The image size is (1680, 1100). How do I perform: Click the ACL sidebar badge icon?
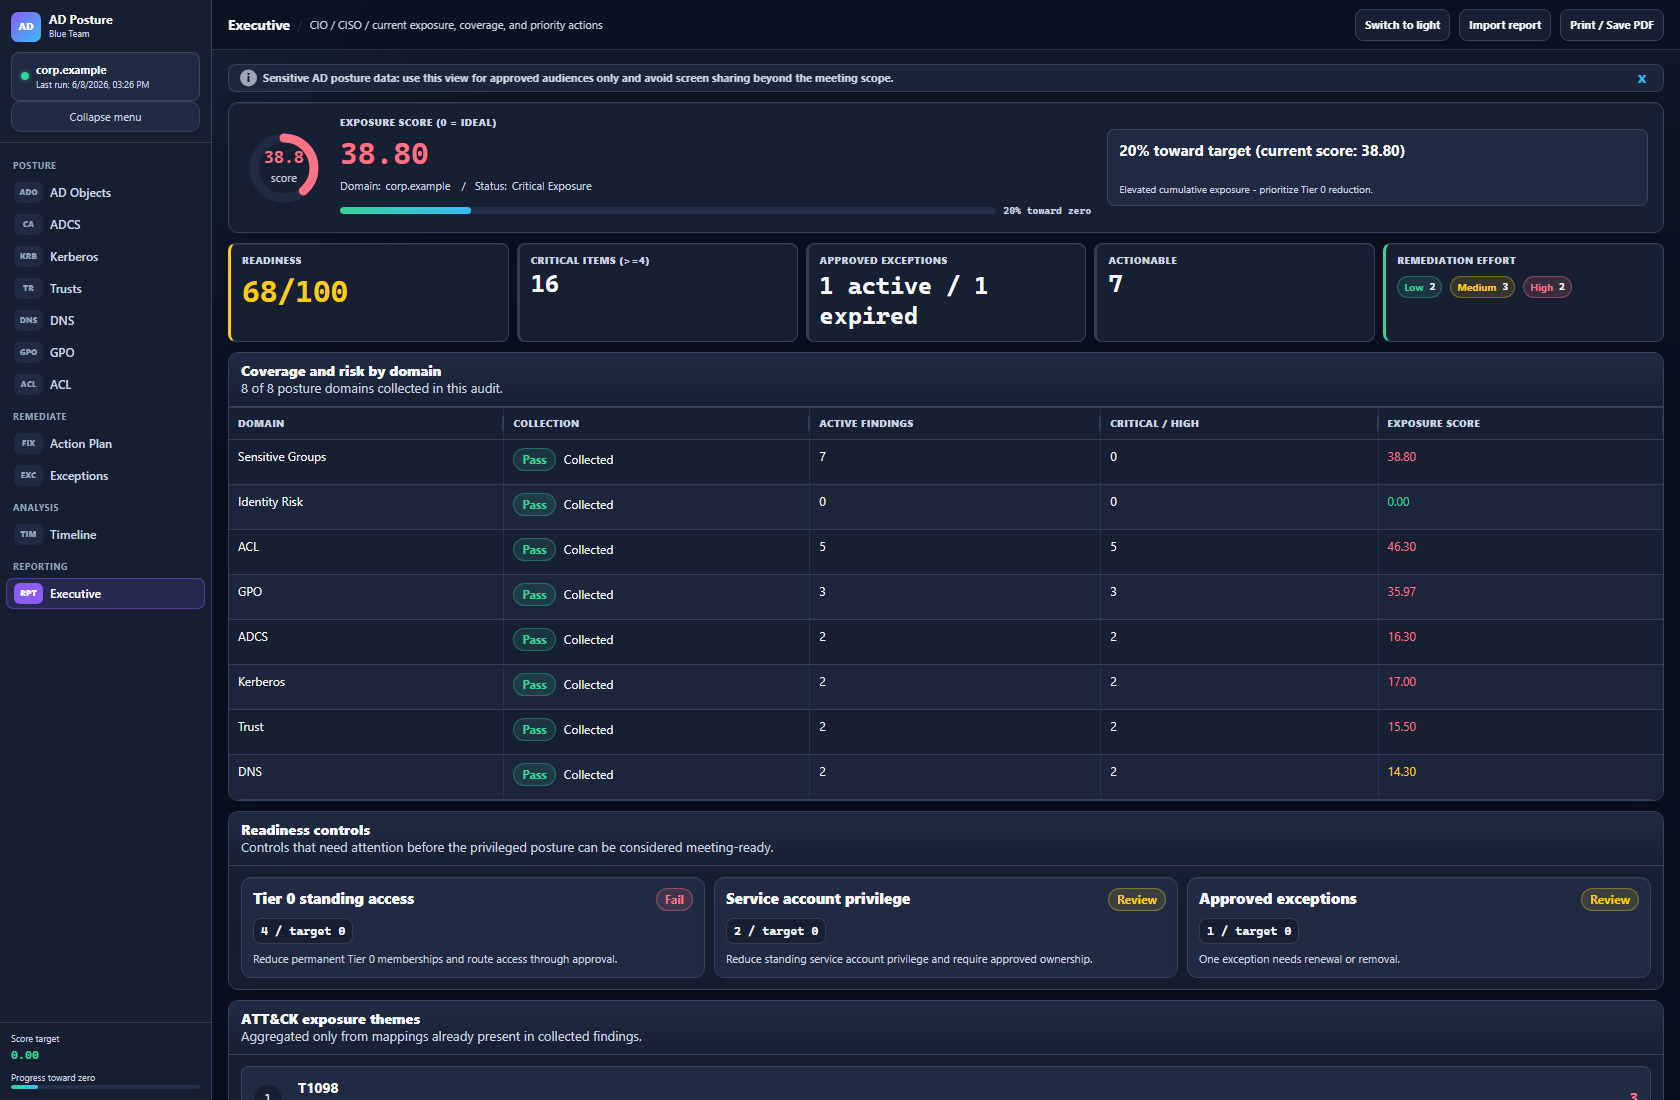coord(28,385)
